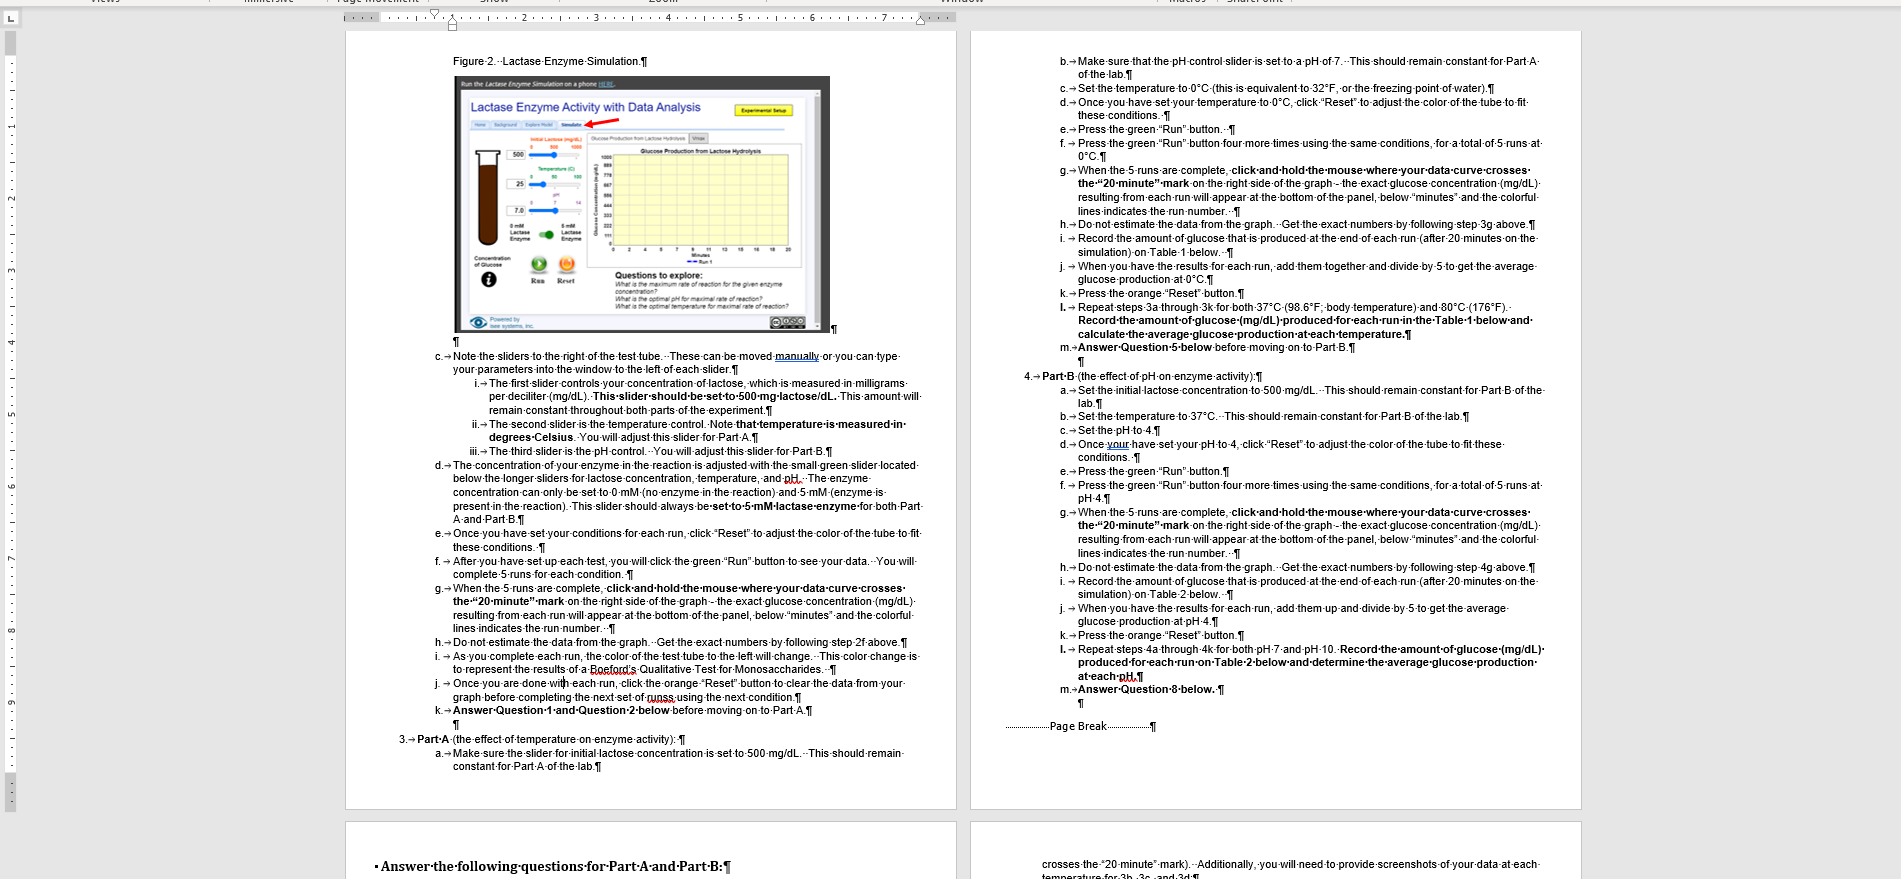Click the green Run button in simulation figure

coord(539,264)
